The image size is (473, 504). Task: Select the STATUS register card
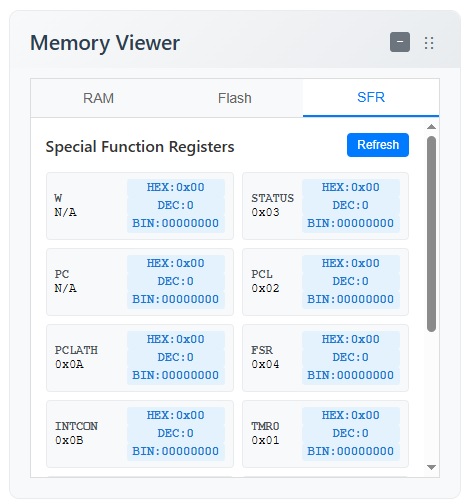[x=325, y=206]
